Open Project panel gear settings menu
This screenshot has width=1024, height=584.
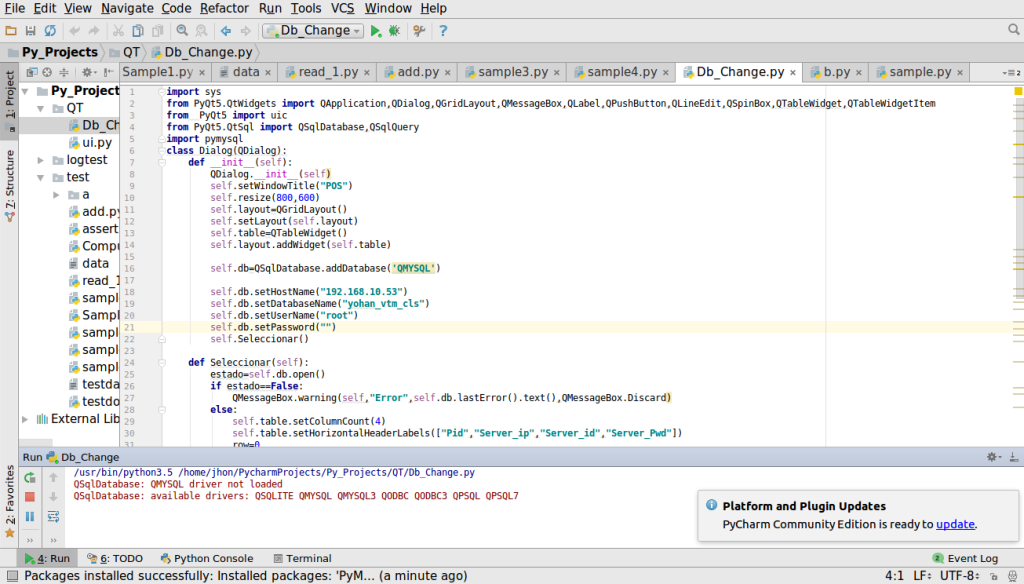[88, 73]
